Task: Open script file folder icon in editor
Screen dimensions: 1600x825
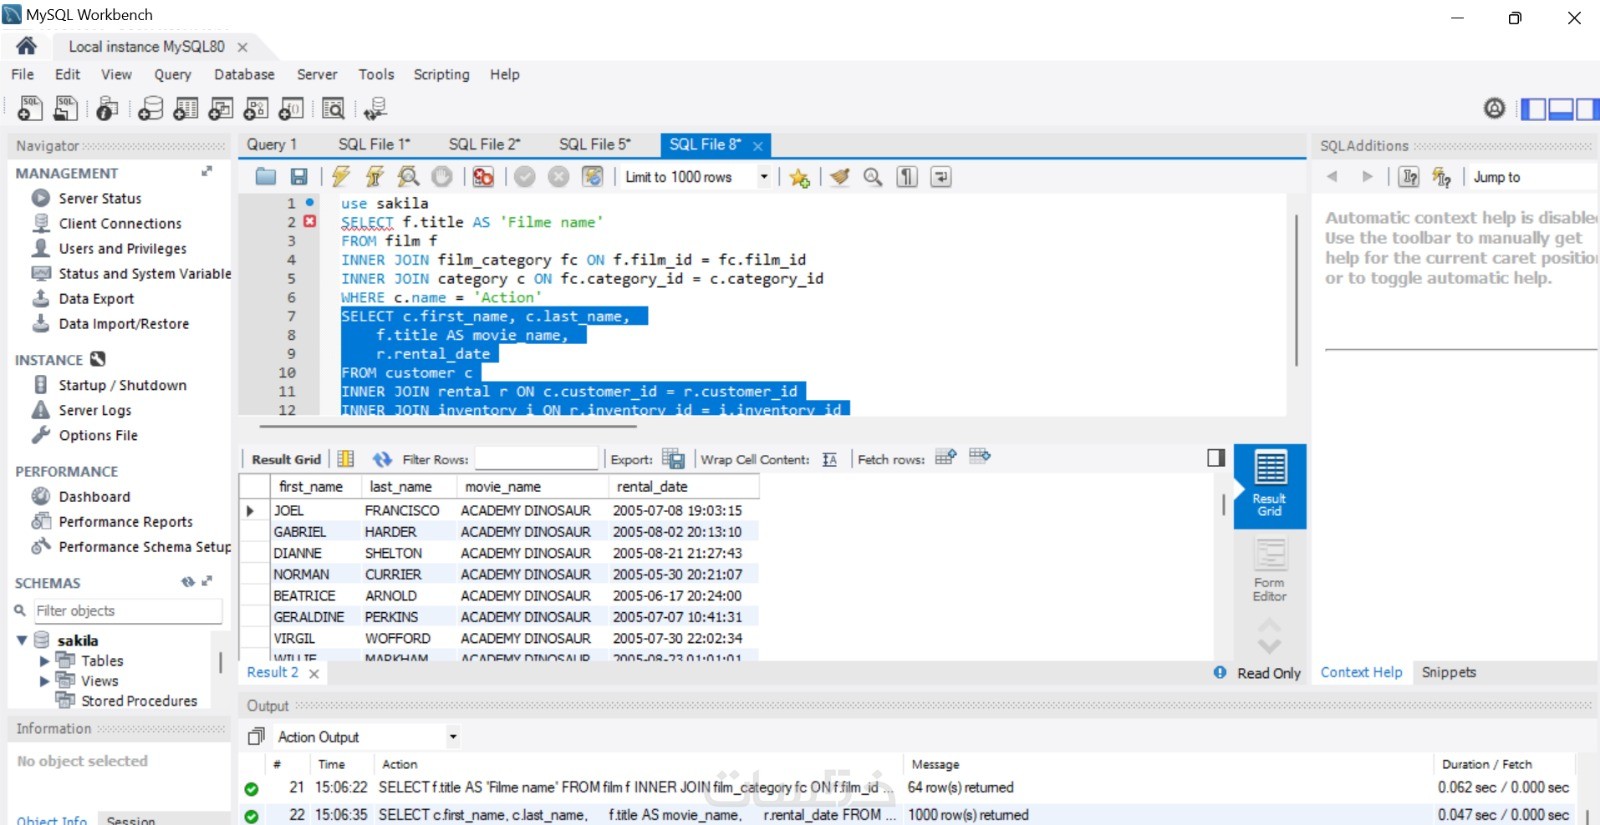Action: click(266, 177)
